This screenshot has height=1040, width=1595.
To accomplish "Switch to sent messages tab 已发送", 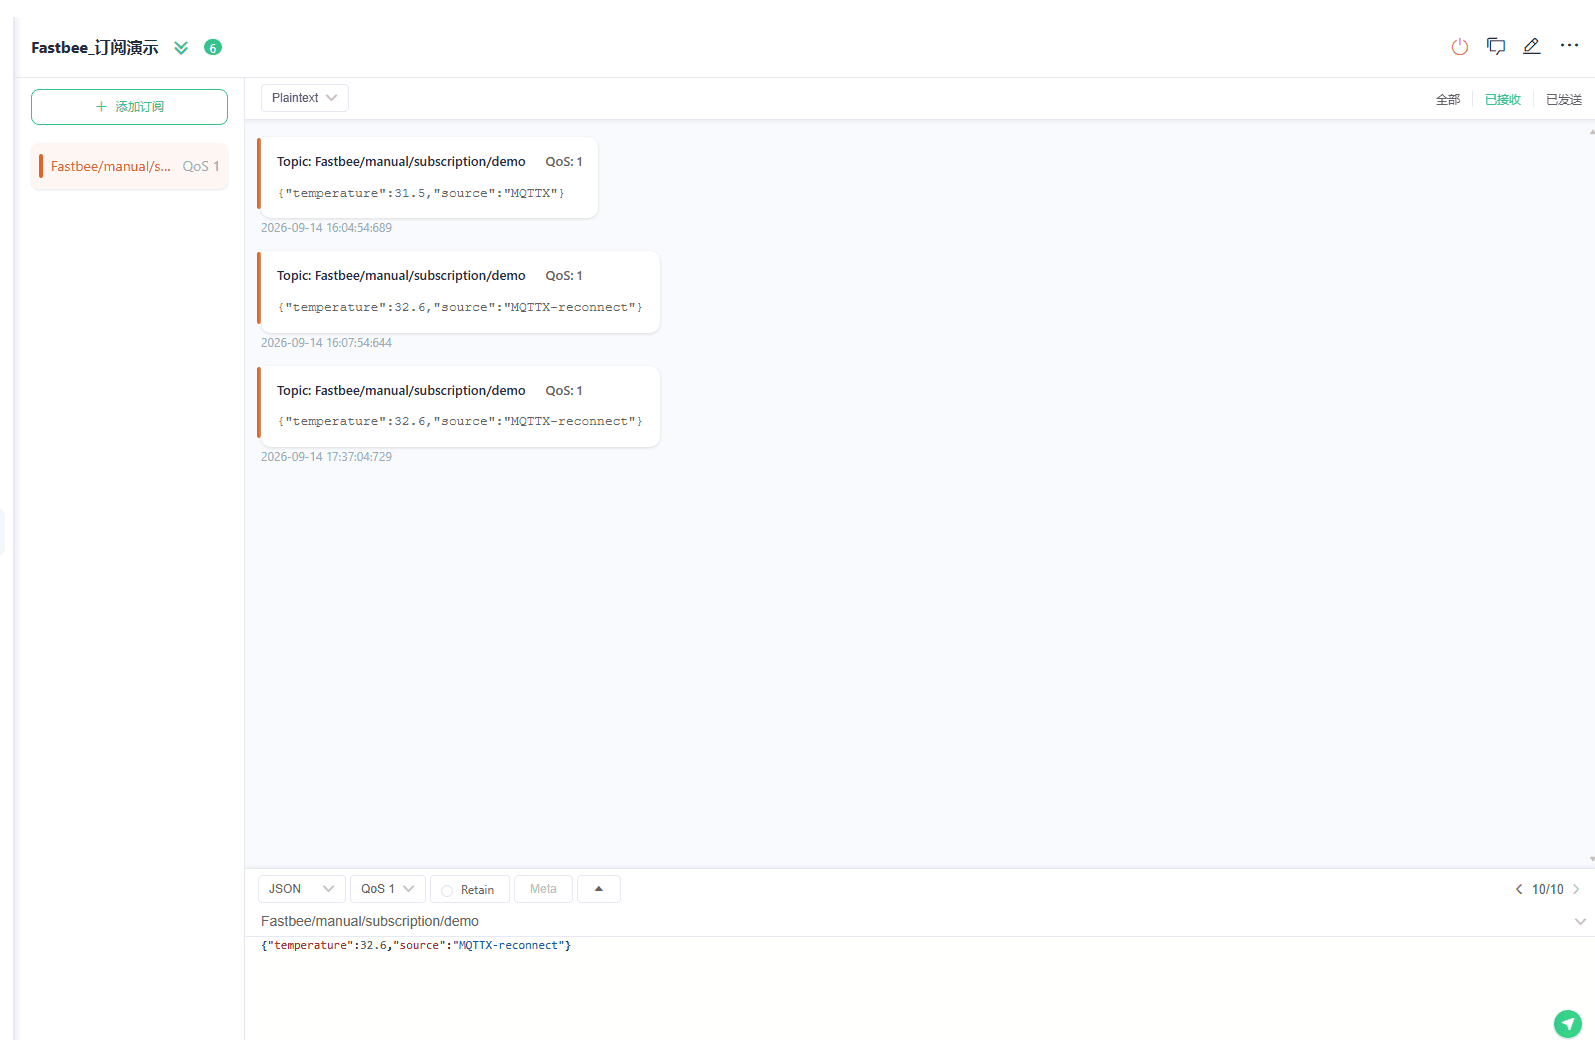I will pyautogui.click(x=1564, y=99).
